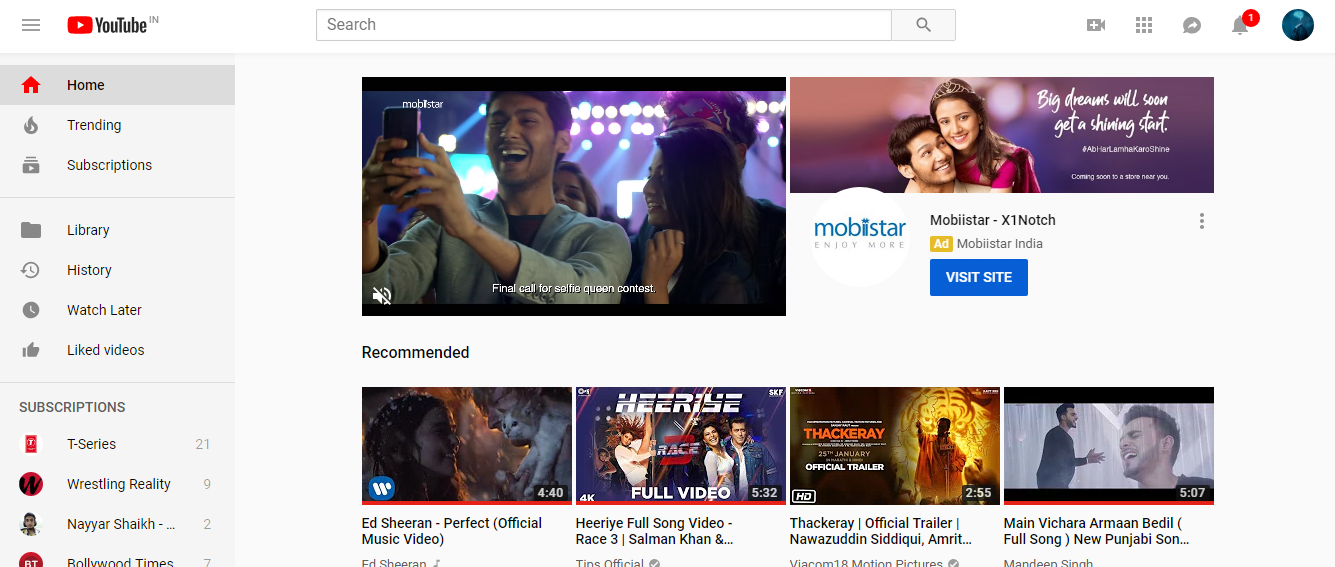
Task: Click the Nayyar Shaikh channel avatar
Action: pyautogui.click(x=31, y=524)
